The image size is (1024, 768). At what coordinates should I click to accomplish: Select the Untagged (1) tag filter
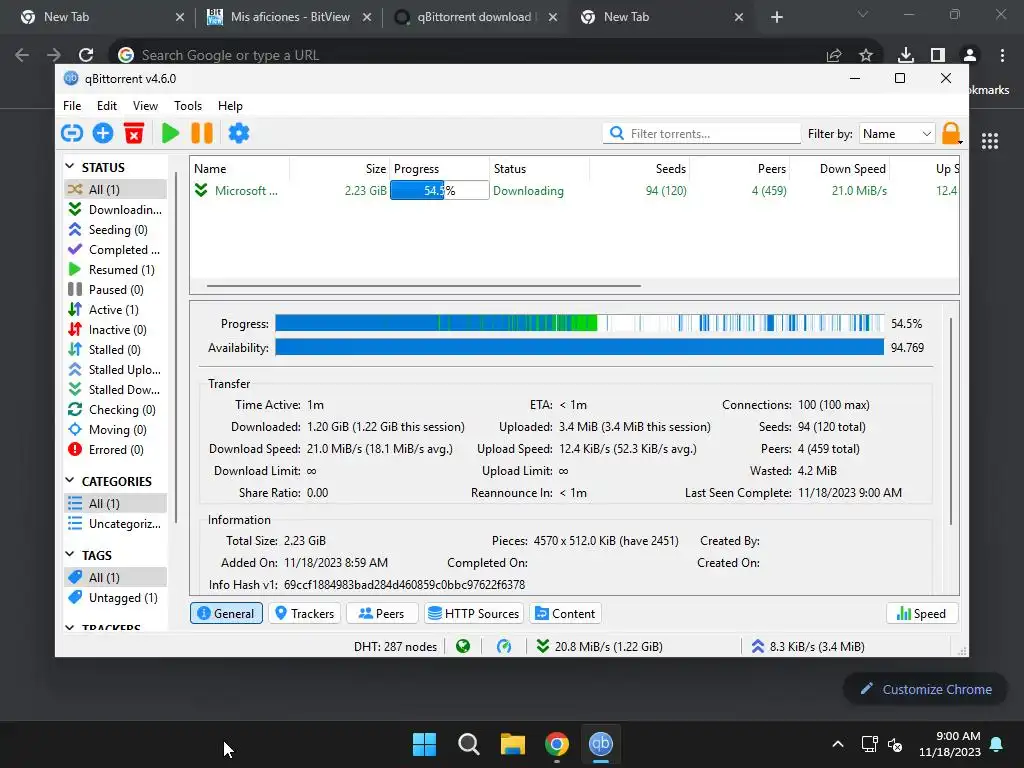coord(116,598)
